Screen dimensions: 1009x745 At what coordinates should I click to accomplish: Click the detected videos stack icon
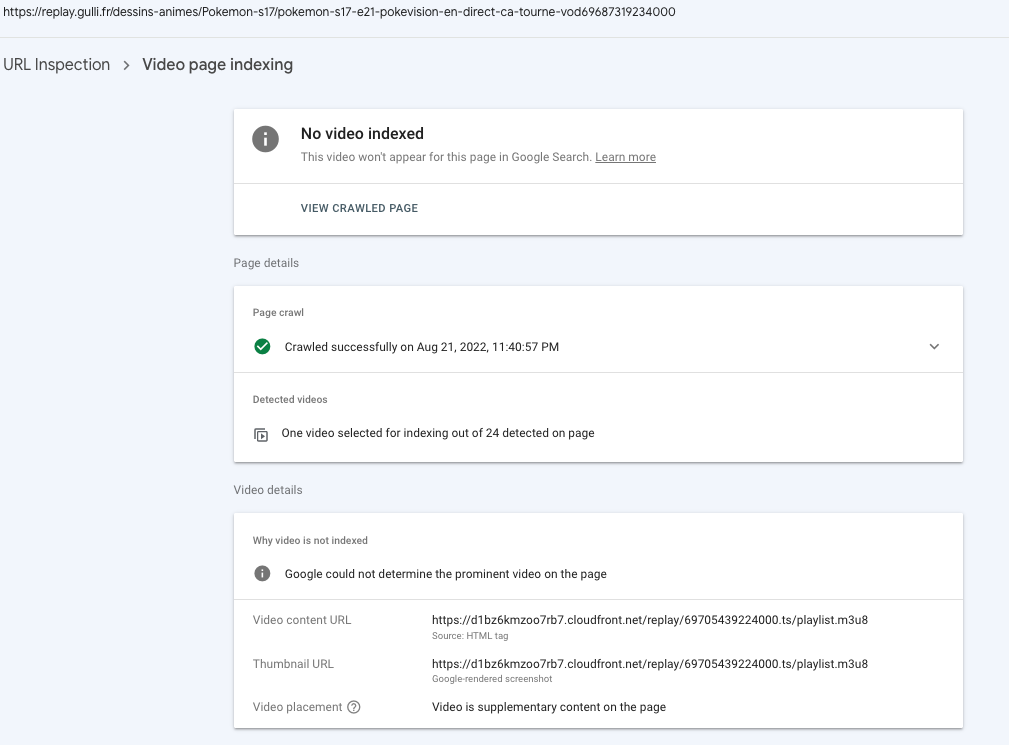tap(261, 434)
